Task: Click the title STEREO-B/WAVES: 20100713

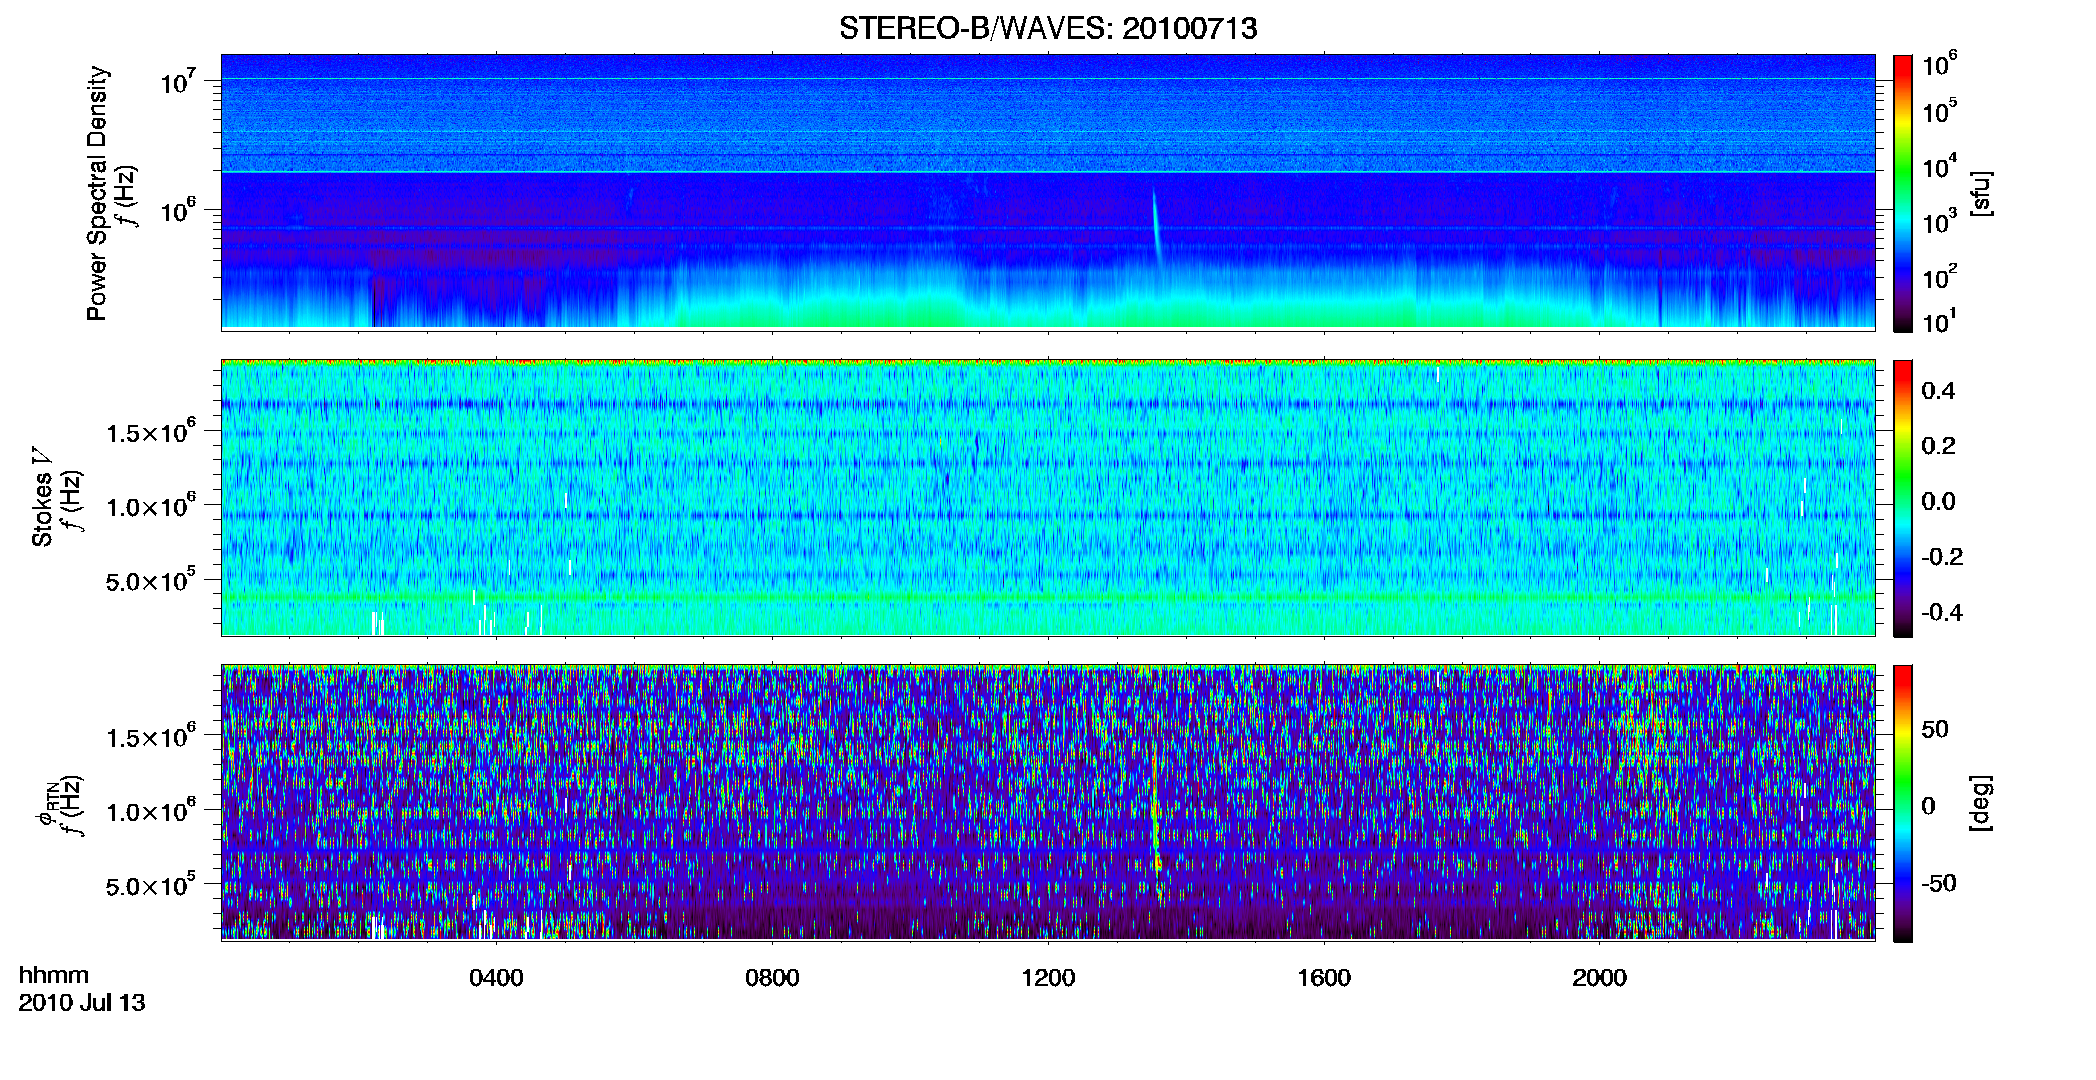Action: pyautogui.click(x=1048, y=28)
